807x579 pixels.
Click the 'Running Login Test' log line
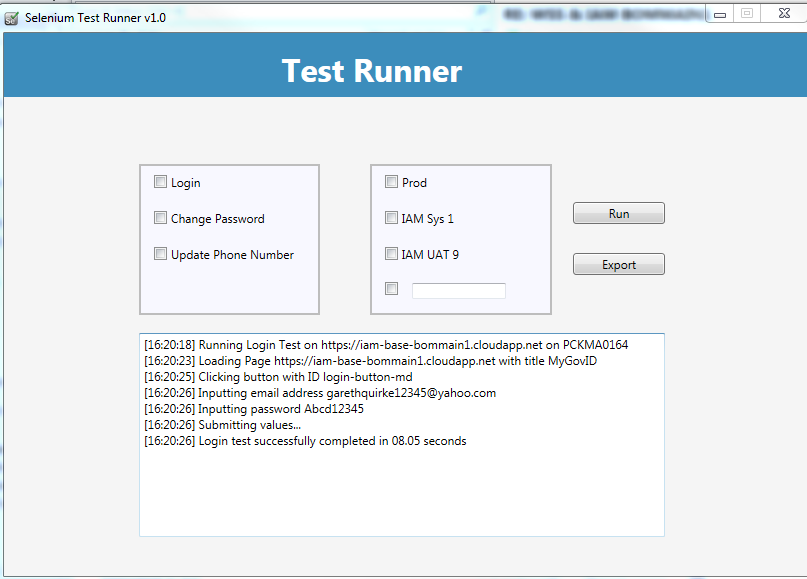(385, 345)
